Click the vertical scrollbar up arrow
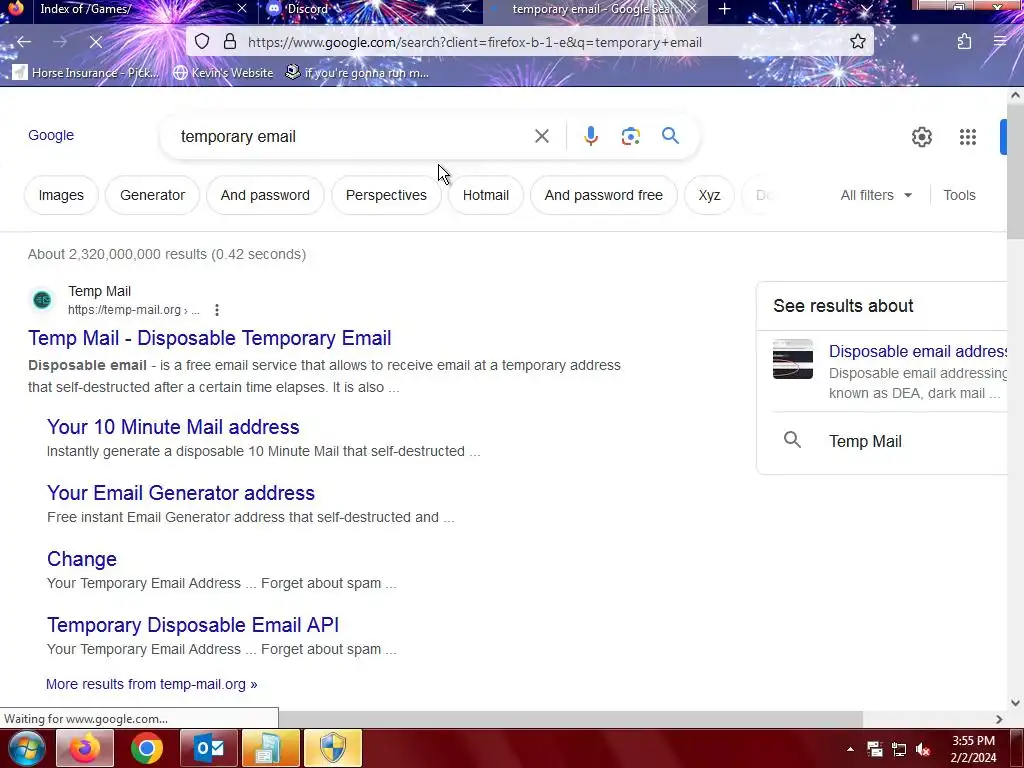 pos(1015,95)
